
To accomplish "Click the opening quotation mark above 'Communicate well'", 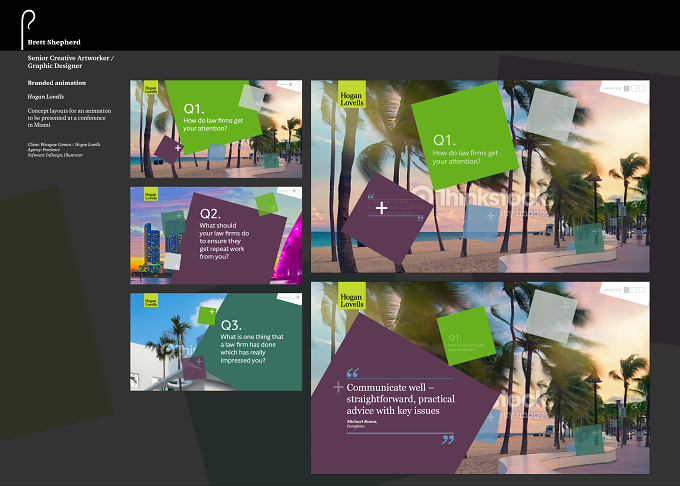I will pyautogui.click(x=353, y=373).
